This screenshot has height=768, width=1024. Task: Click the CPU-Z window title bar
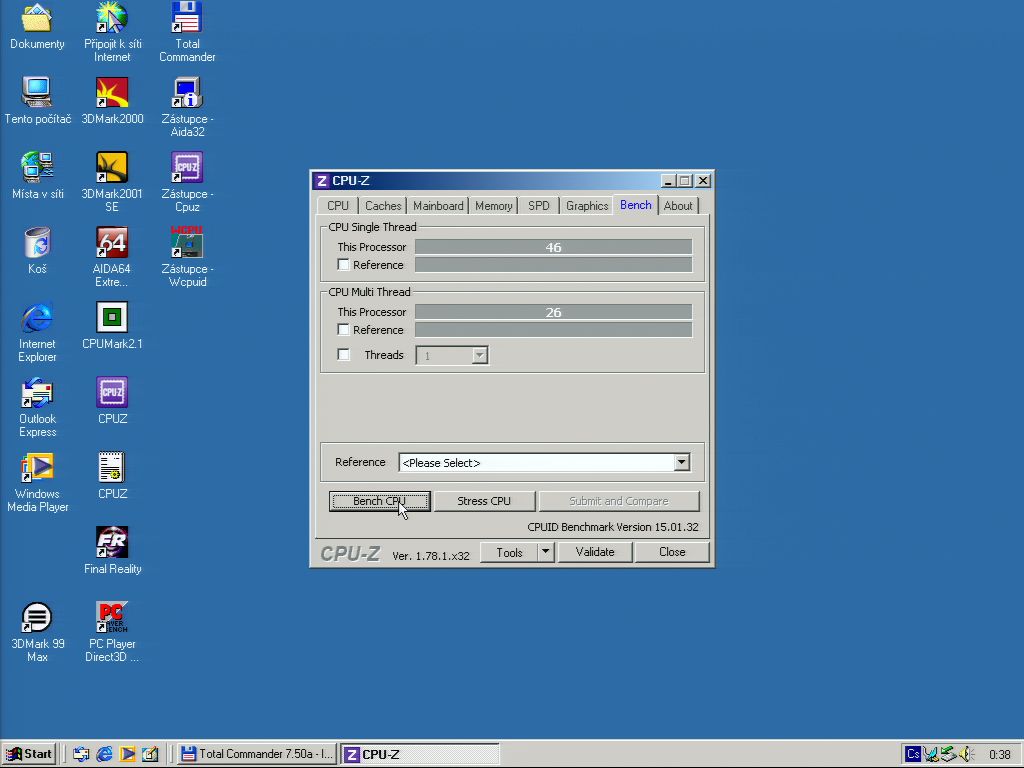coord(512,180)
